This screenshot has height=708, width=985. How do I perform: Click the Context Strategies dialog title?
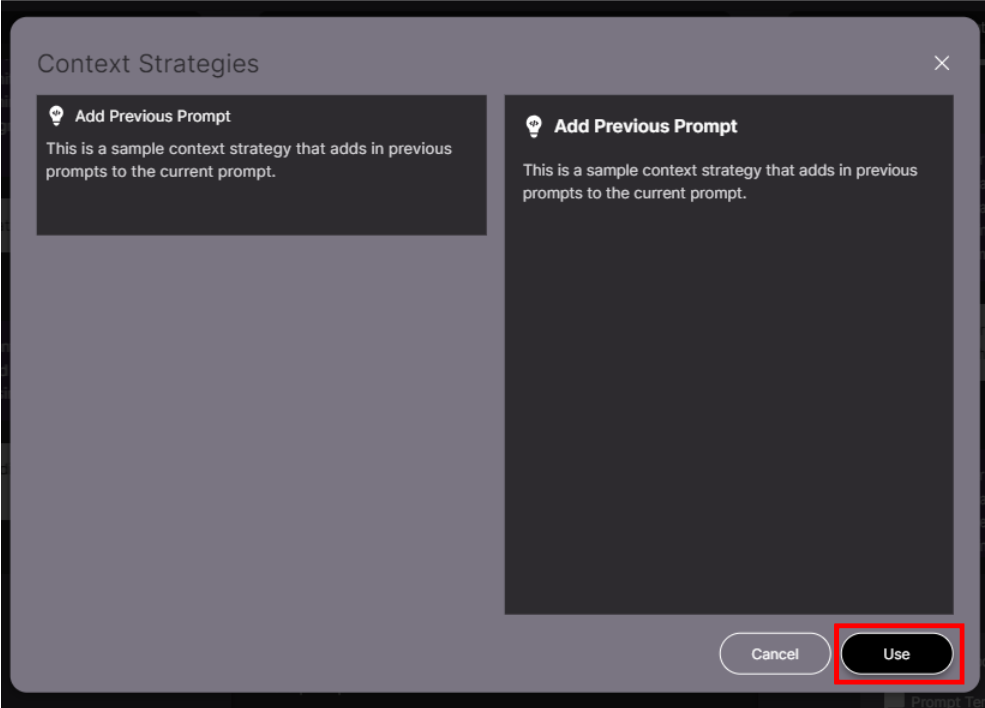(148, 64)
